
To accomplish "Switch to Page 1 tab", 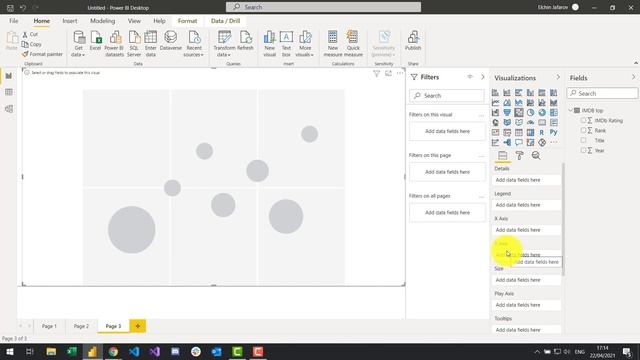I will [x=49, y=326].
